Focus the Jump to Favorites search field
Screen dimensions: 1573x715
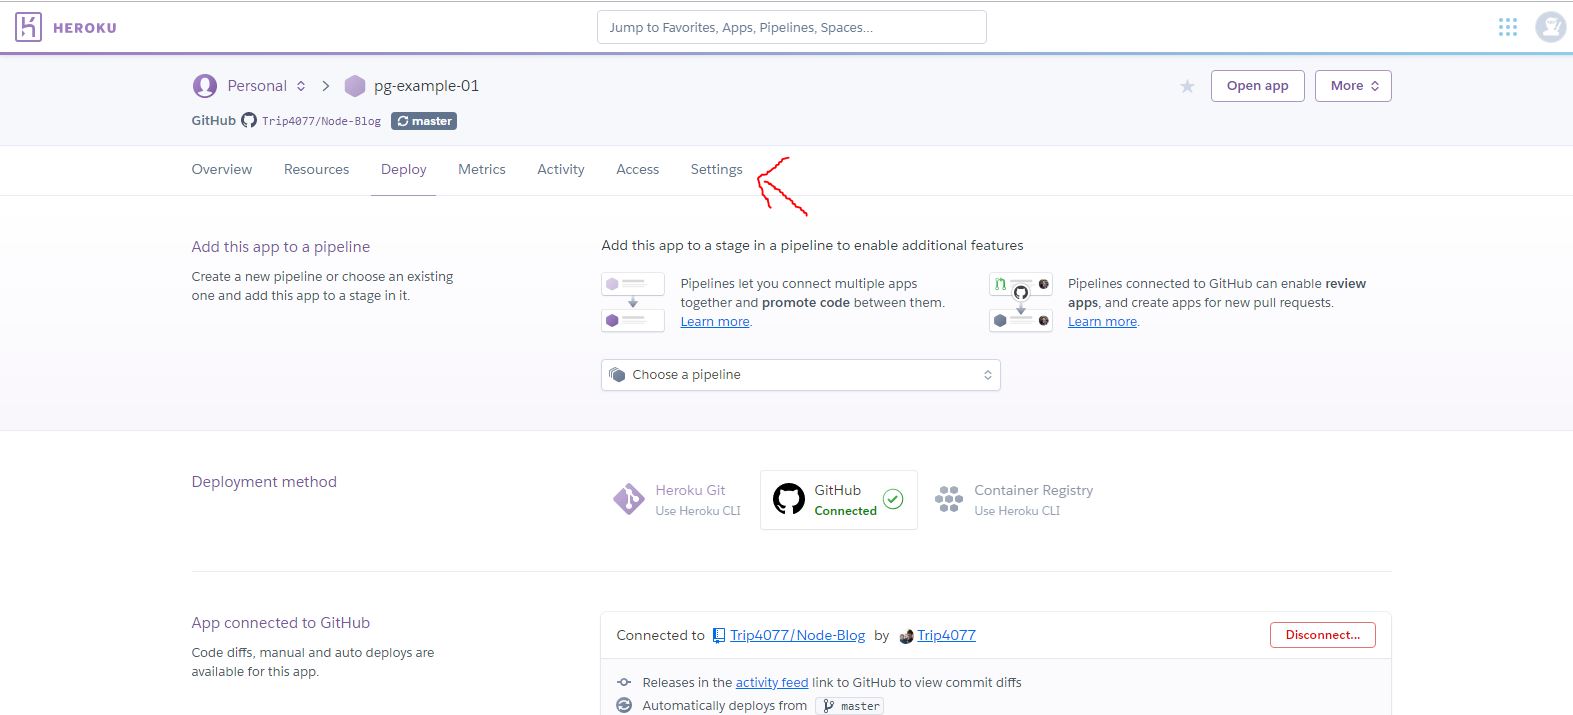[792, 27]
